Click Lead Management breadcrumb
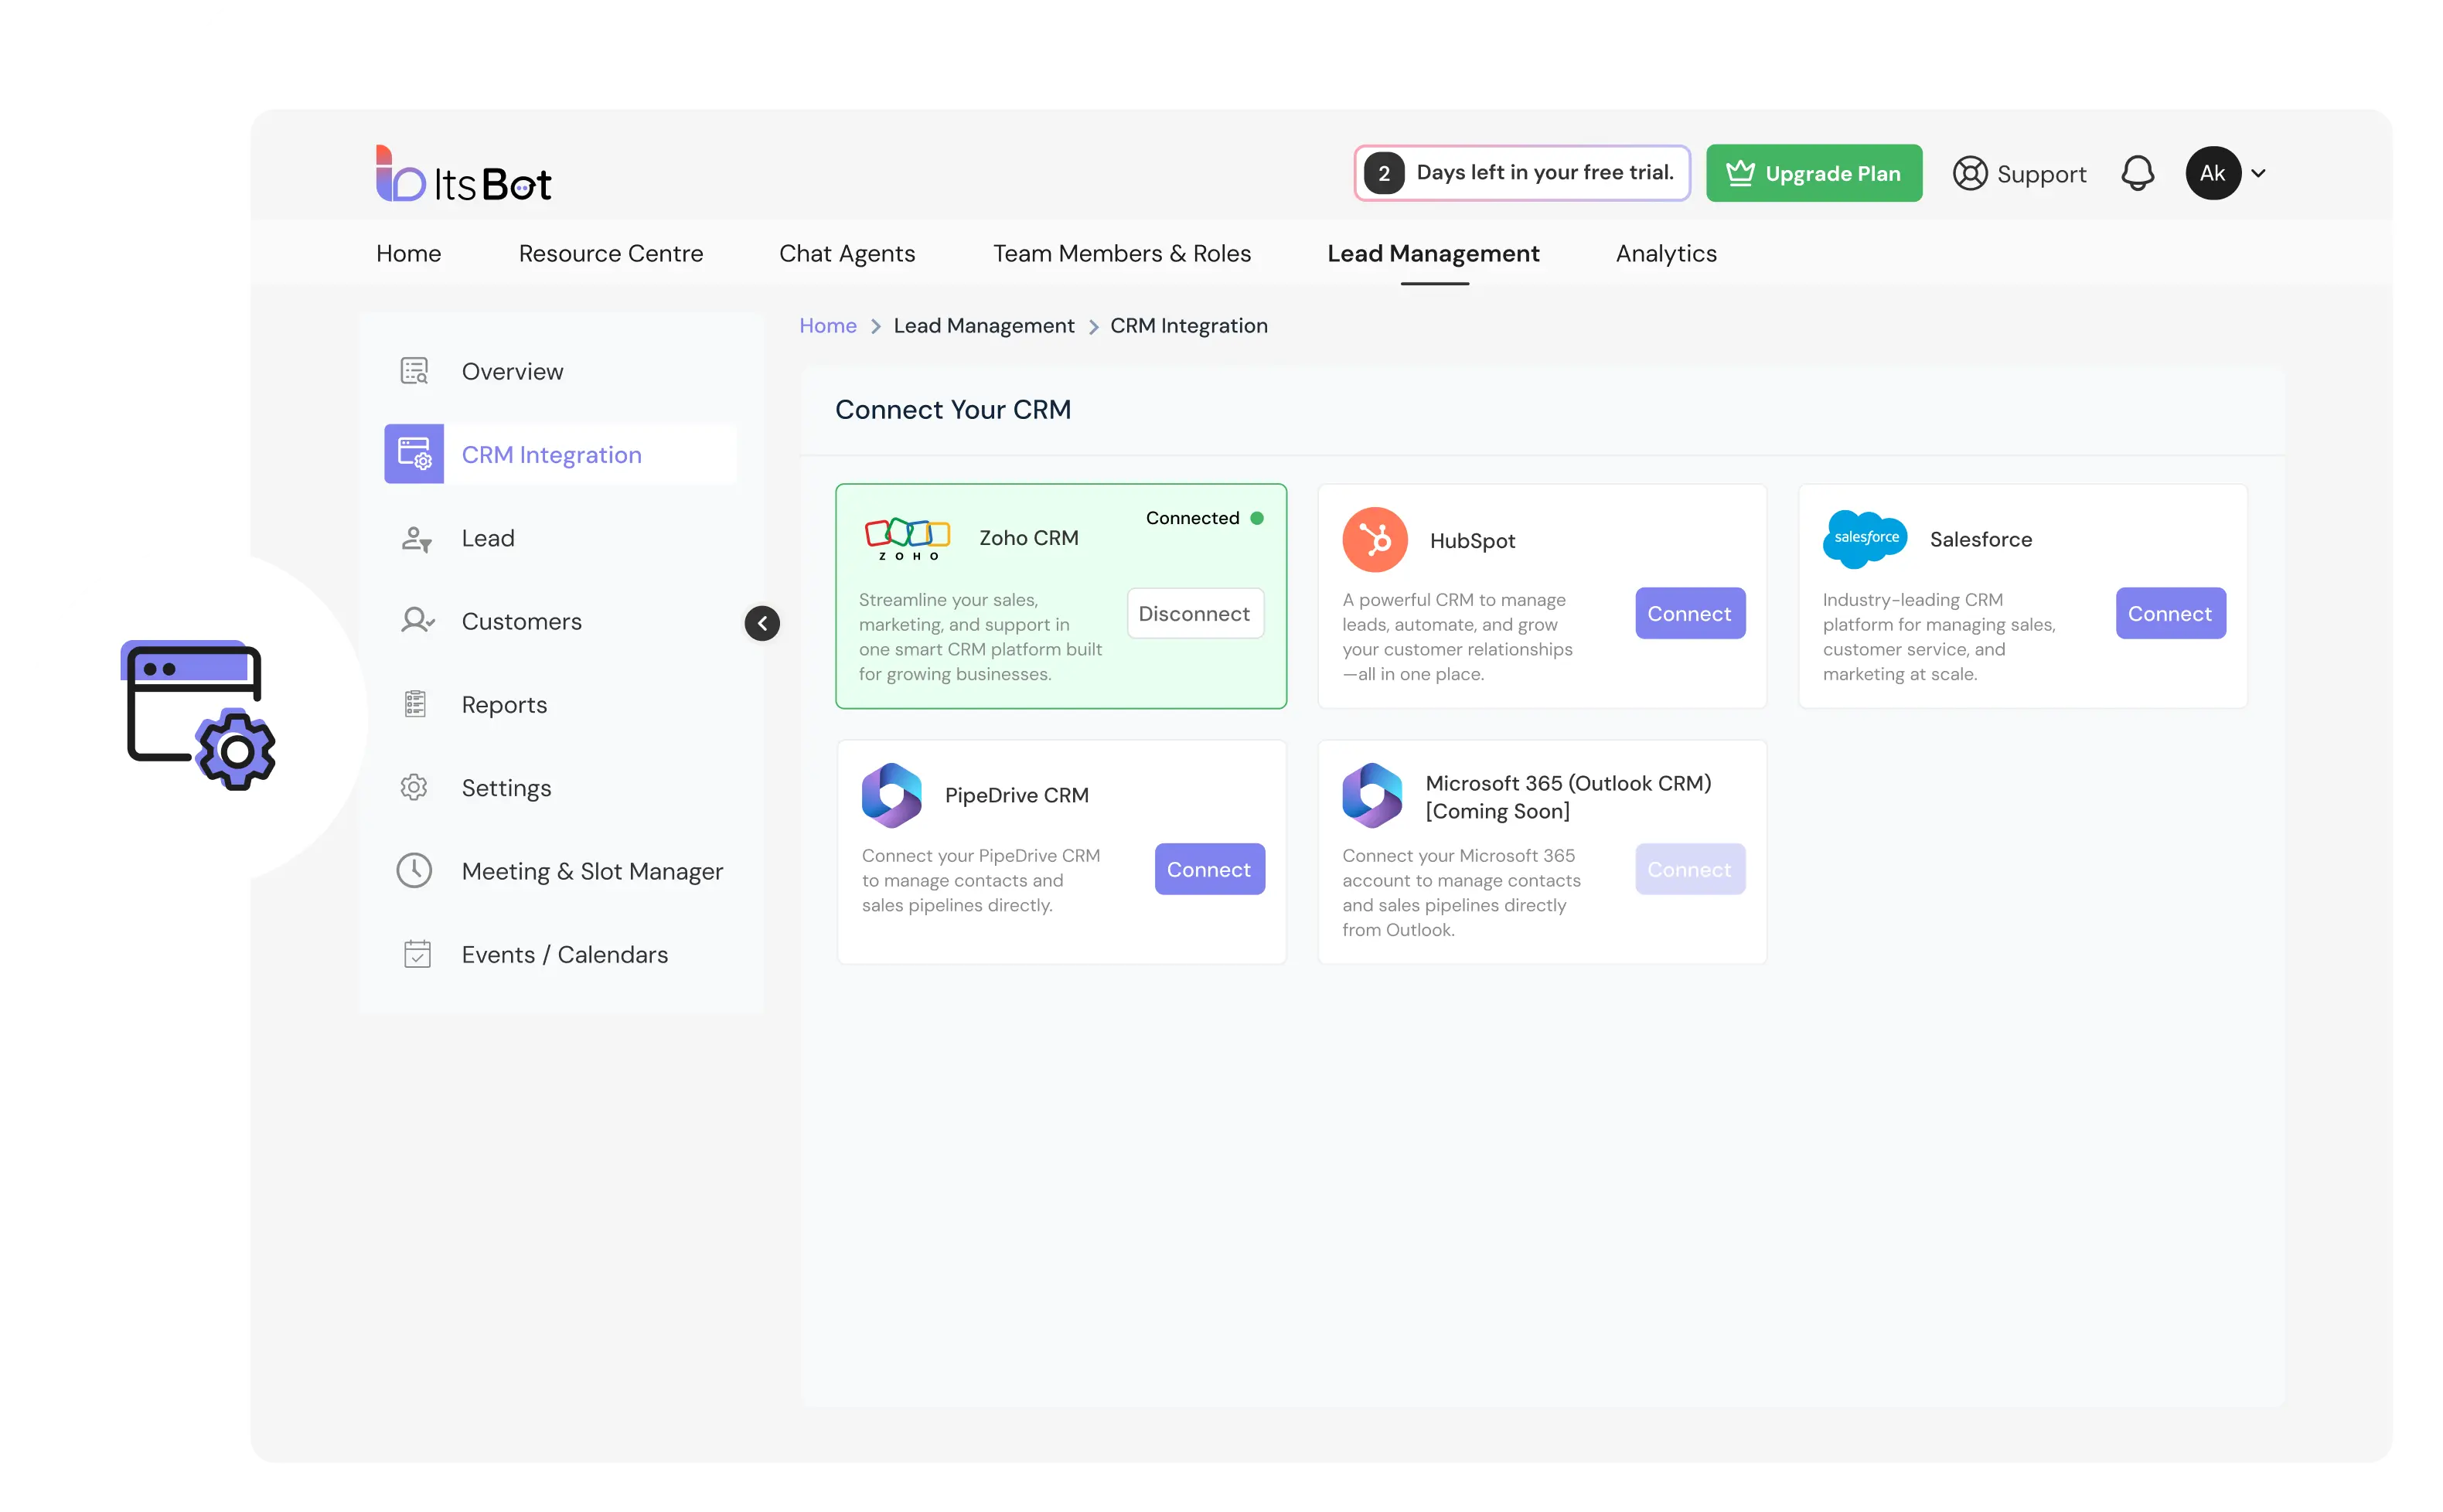 (983, 326)
